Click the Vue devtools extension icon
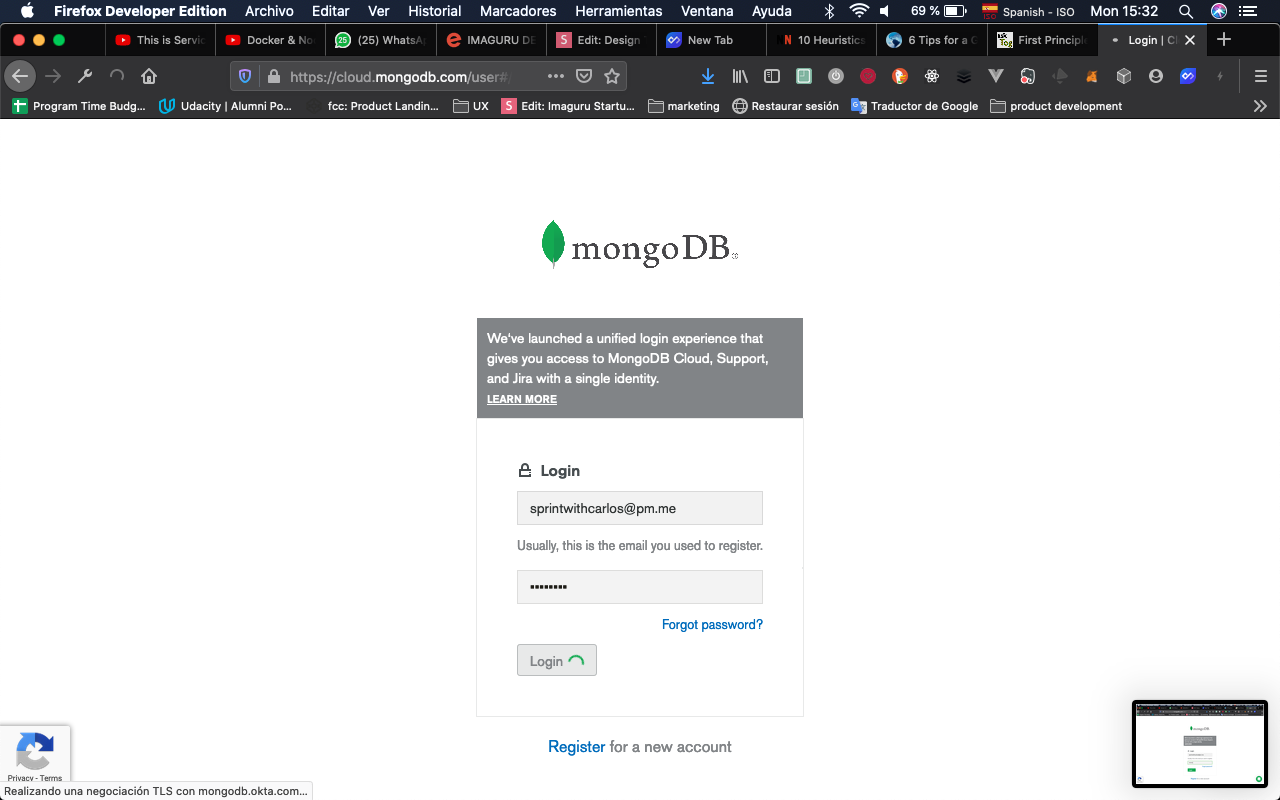 click(996, 76)
